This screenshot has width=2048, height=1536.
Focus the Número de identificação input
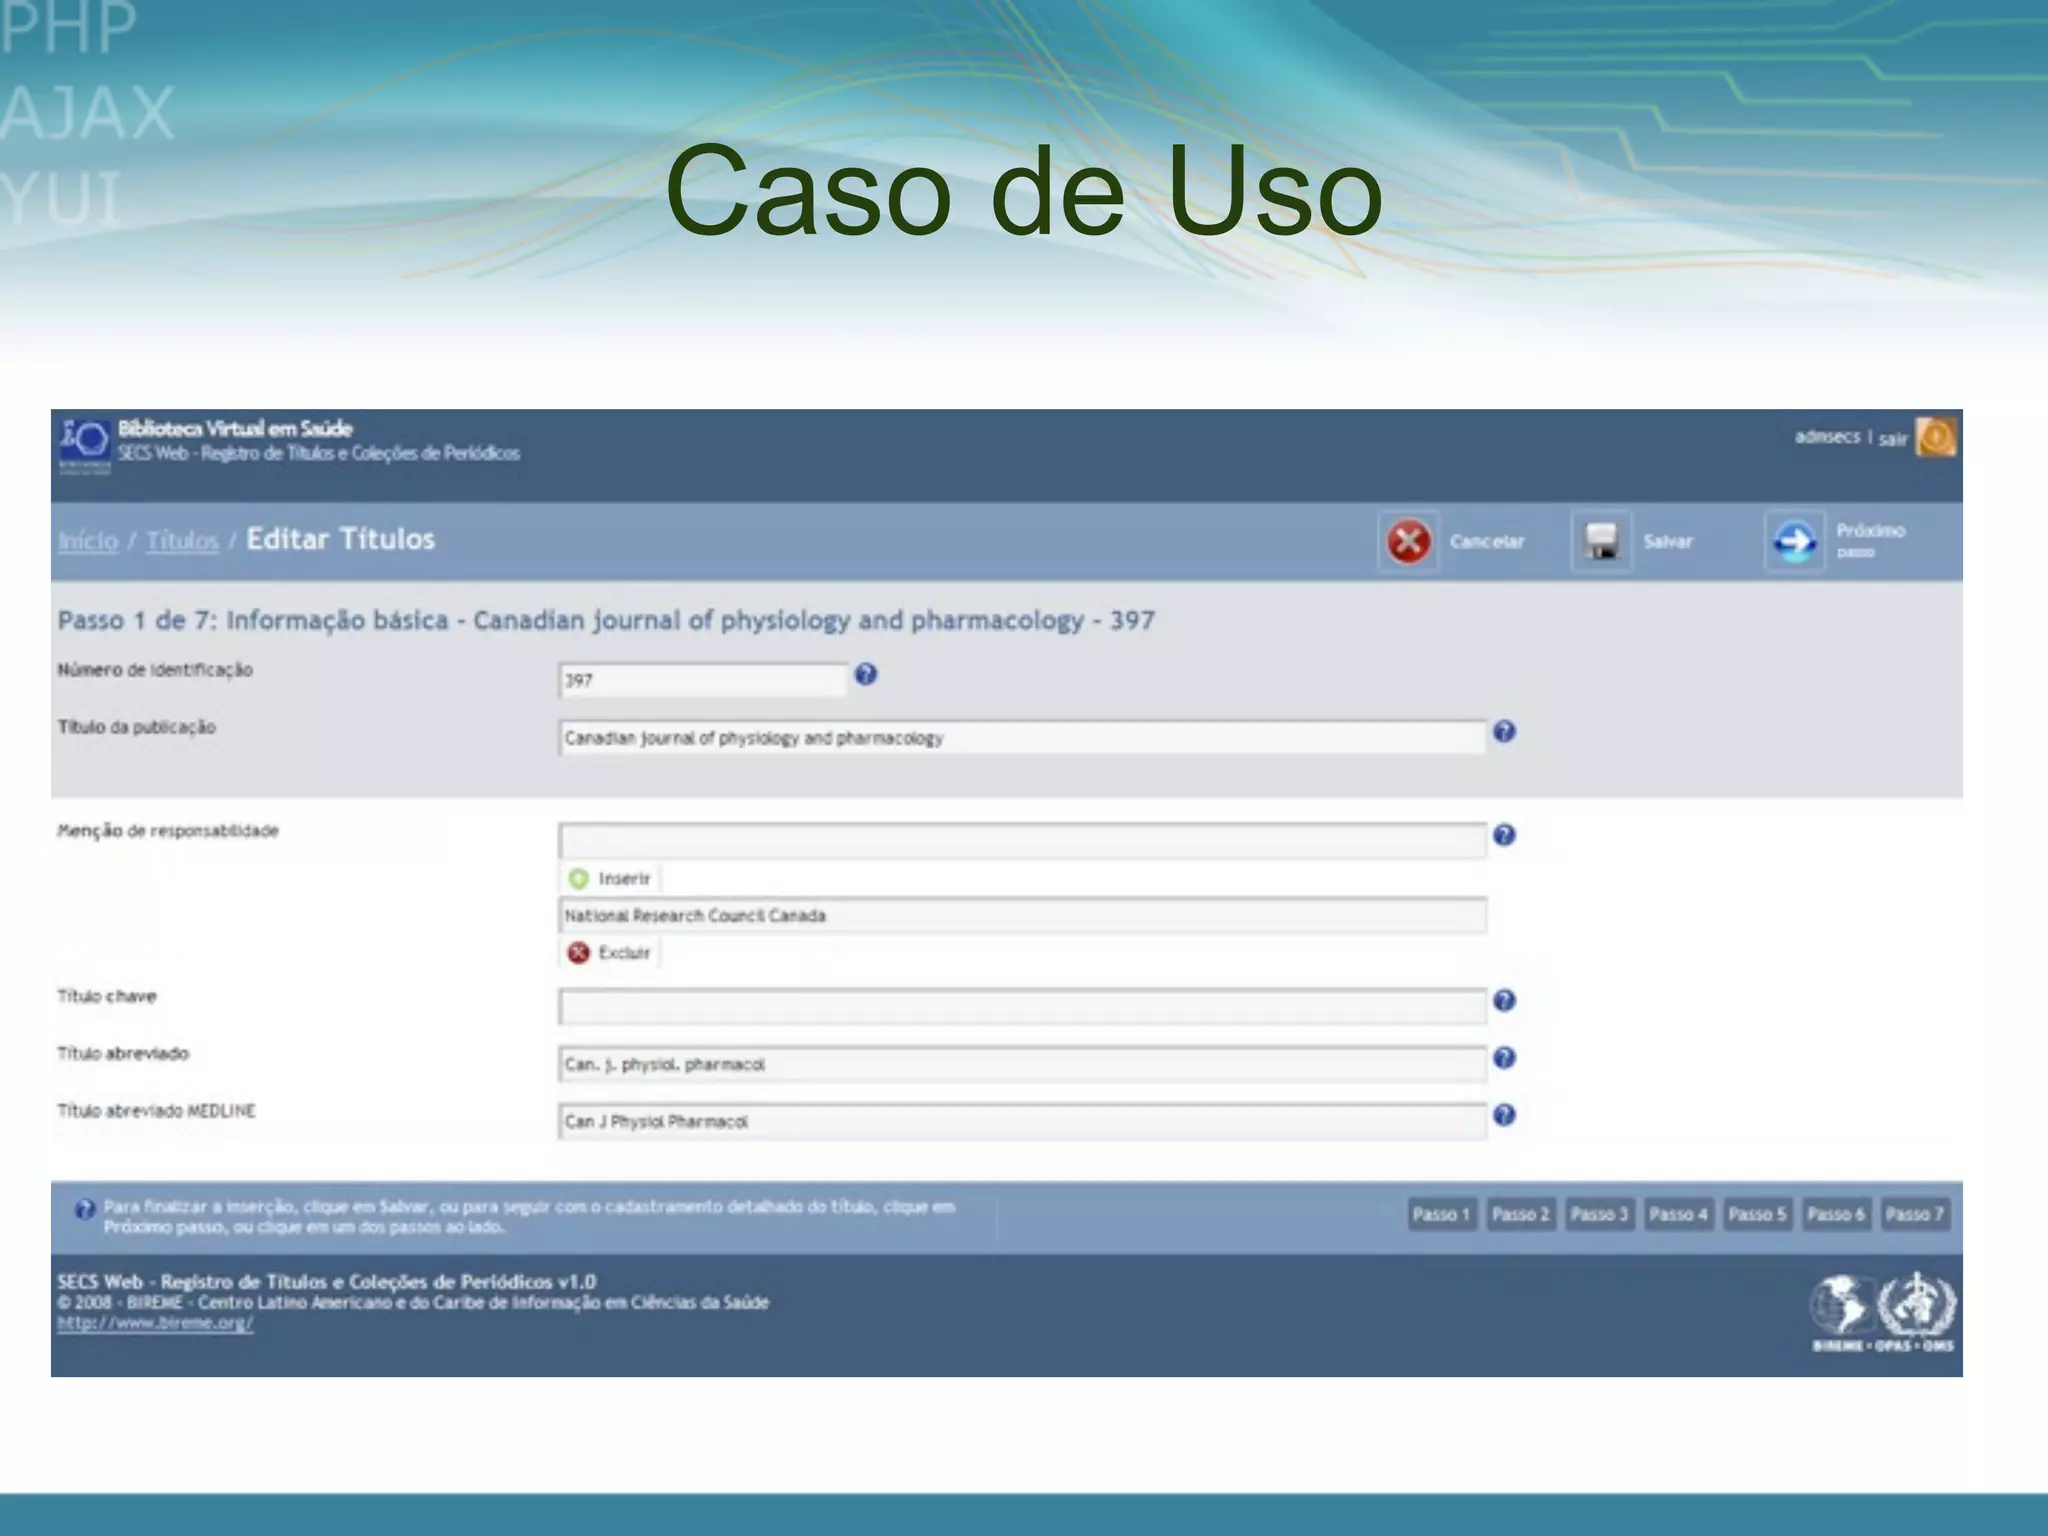coord(703,680)
